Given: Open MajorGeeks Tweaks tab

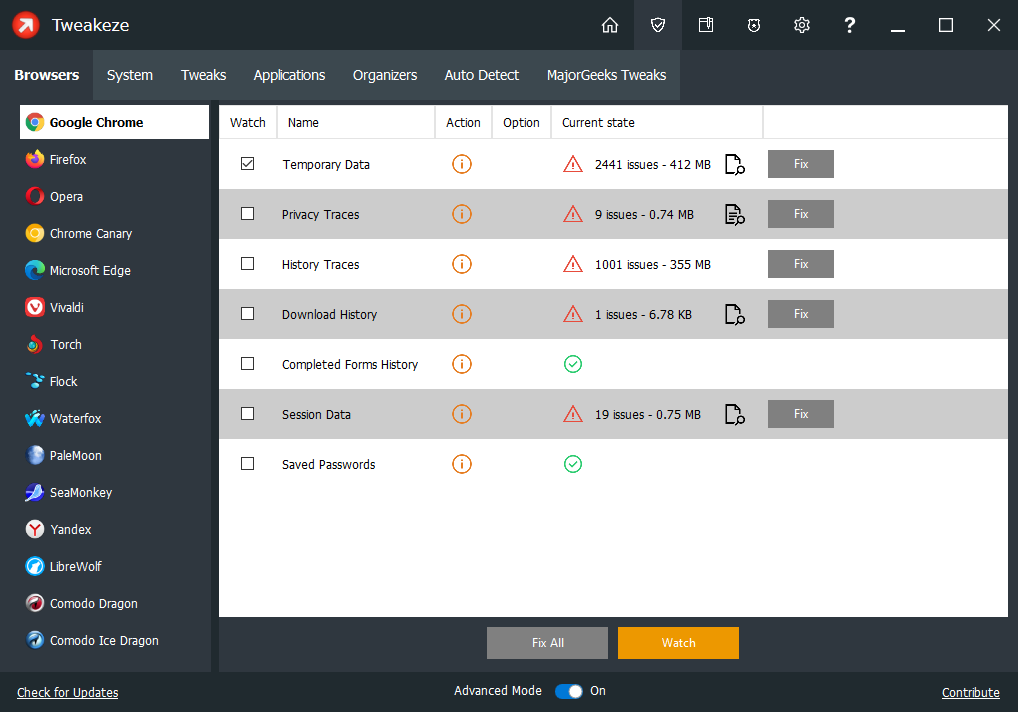Looking at the screenshot, I should pos(606,75).
